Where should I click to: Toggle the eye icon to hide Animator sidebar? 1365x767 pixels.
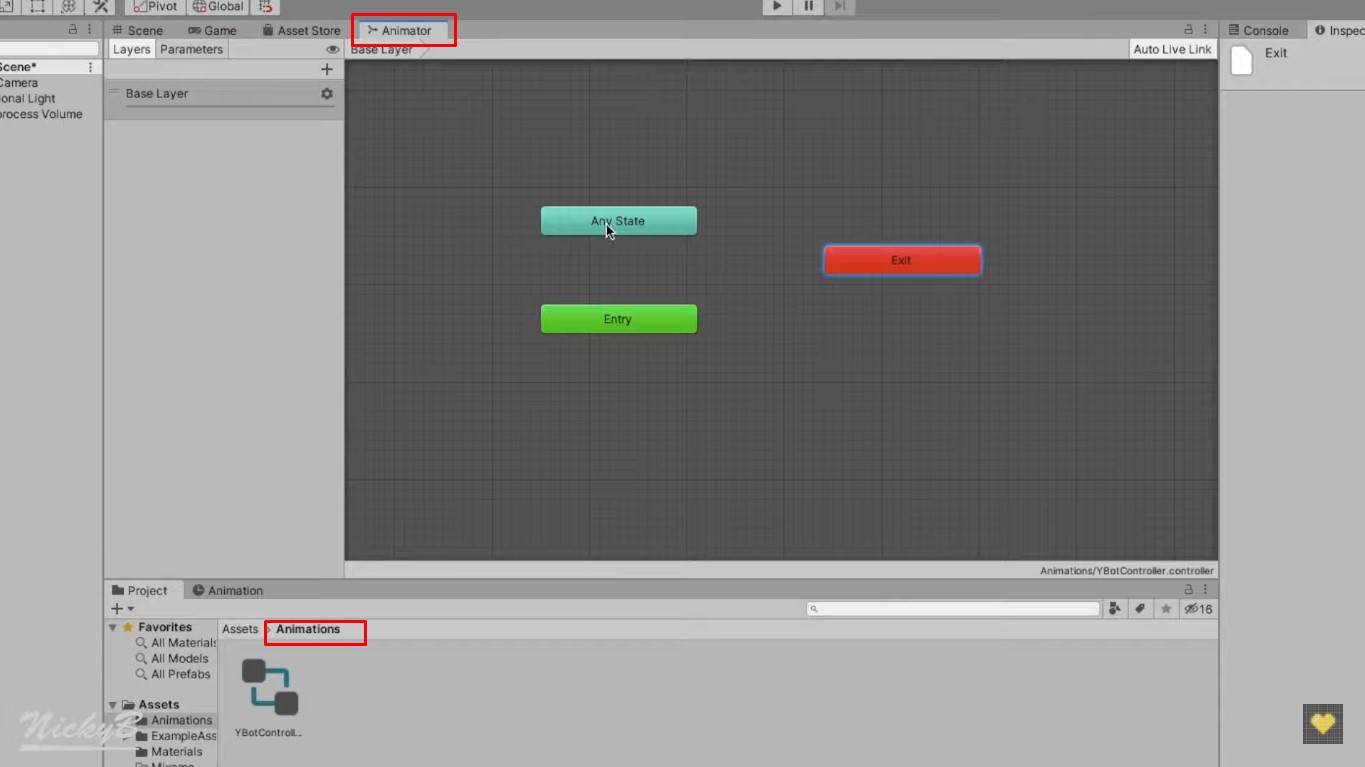tap(332, 49)
